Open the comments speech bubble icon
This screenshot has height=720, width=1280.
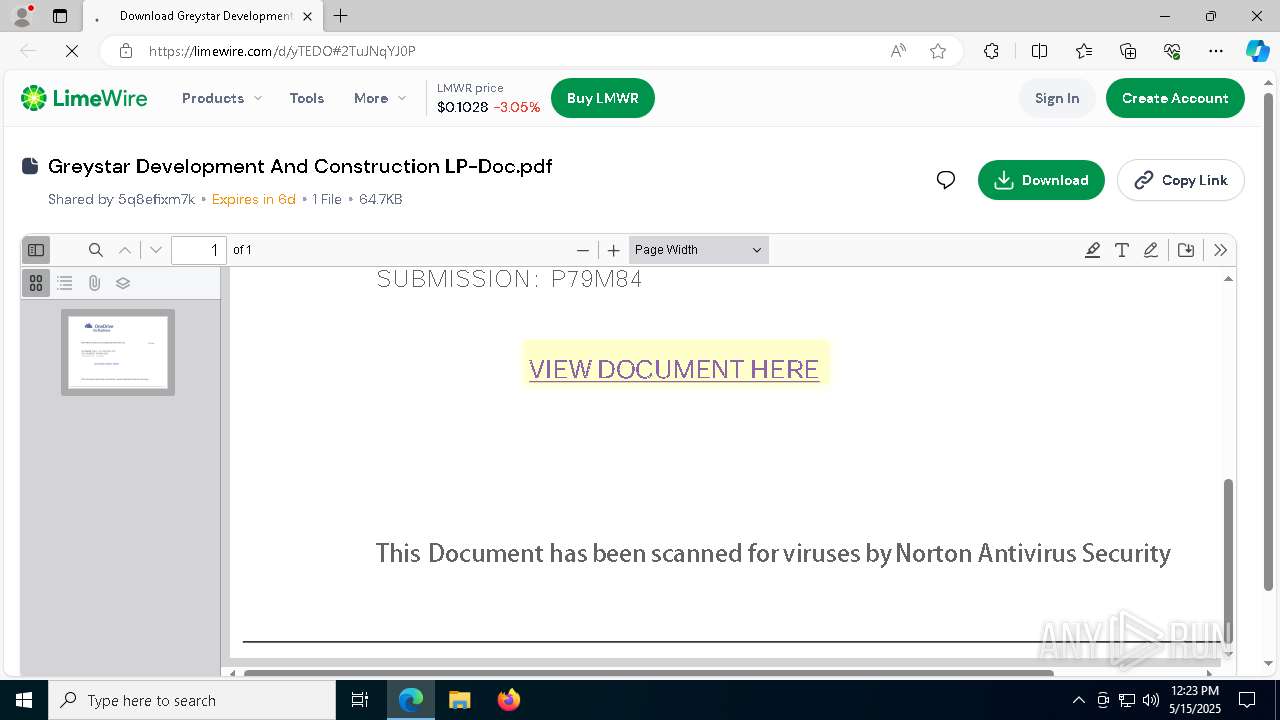tap(946, 180)
